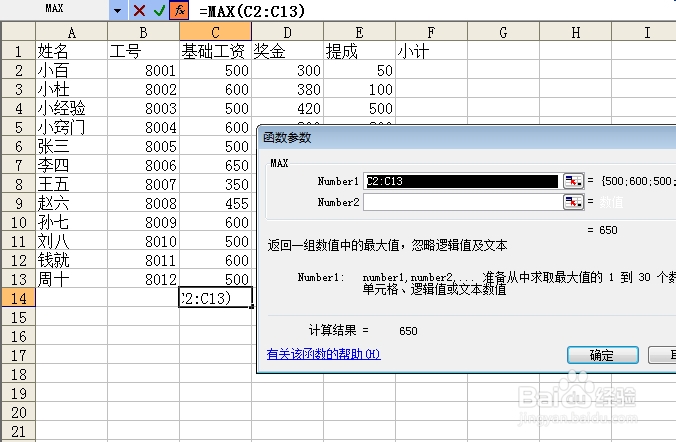Open the function help link 有关该函数的帮助

click(x=323, y=354)
